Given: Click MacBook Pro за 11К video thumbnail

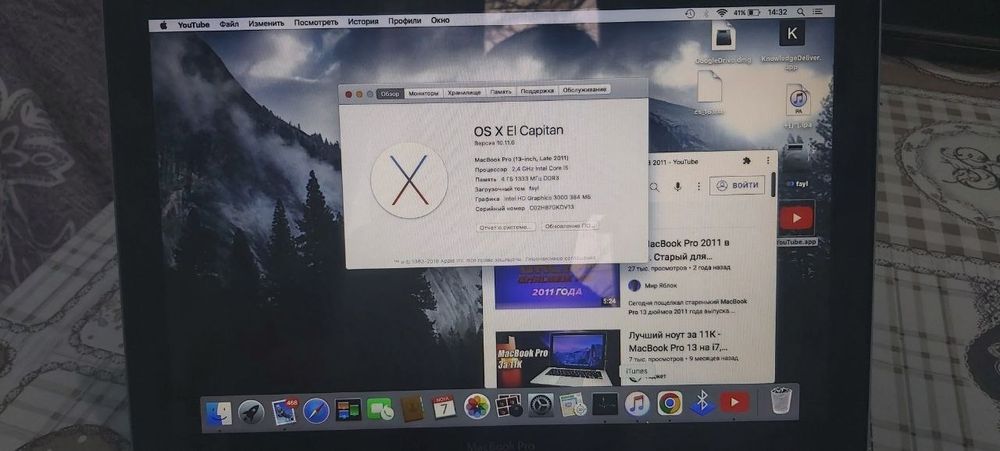Looking at the screenshot, I should click(x=557, y=358).
